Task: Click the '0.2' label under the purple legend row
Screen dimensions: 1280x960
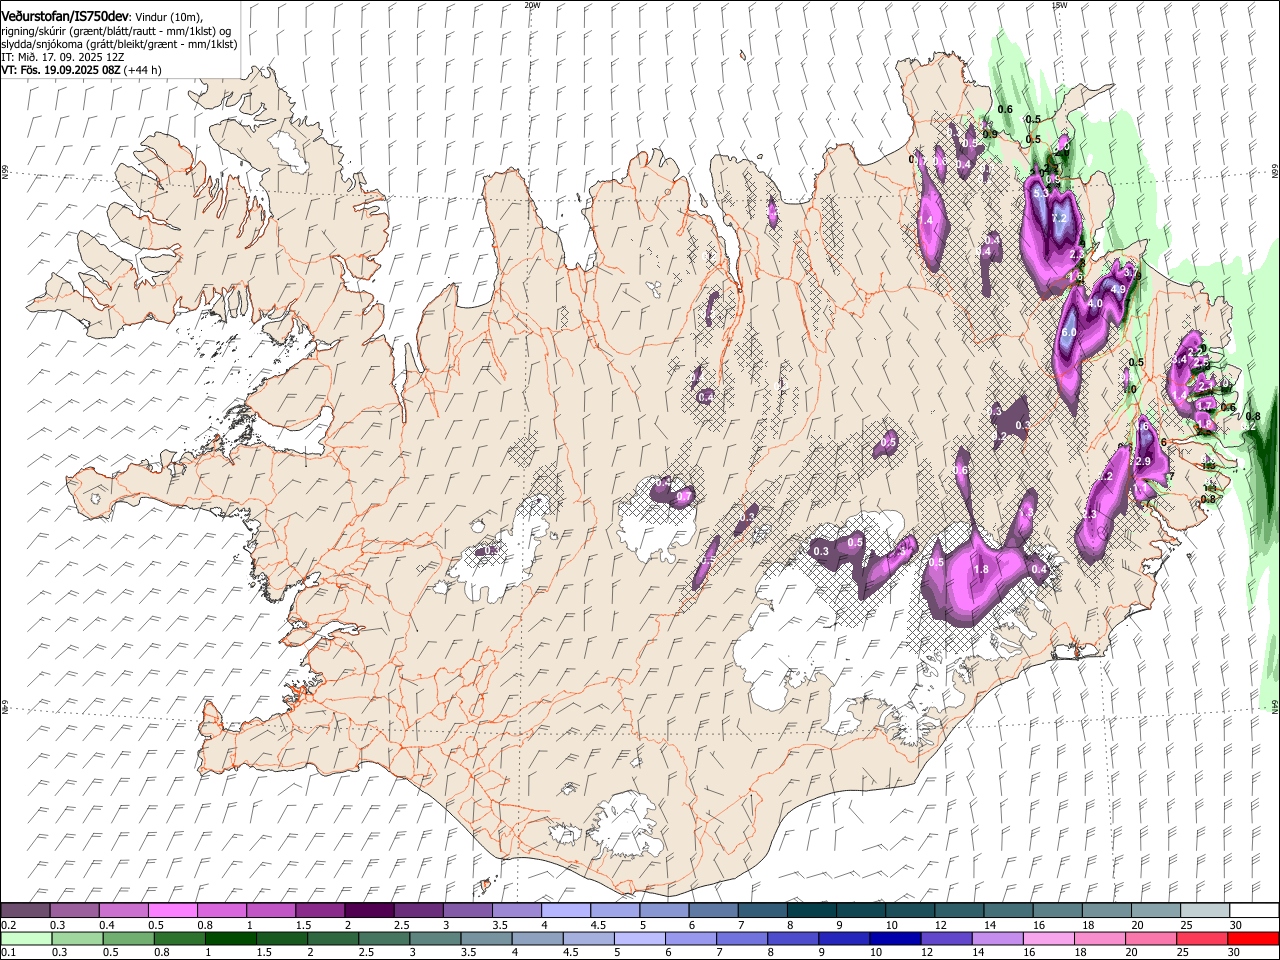Action: [7, 925]
